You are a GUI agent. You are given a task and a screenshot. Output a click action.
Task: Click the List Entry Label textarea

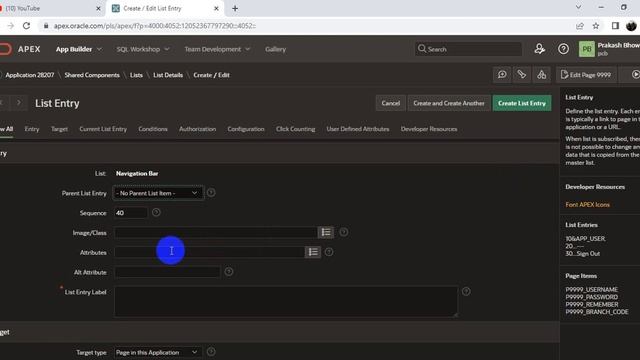(286, 302)
